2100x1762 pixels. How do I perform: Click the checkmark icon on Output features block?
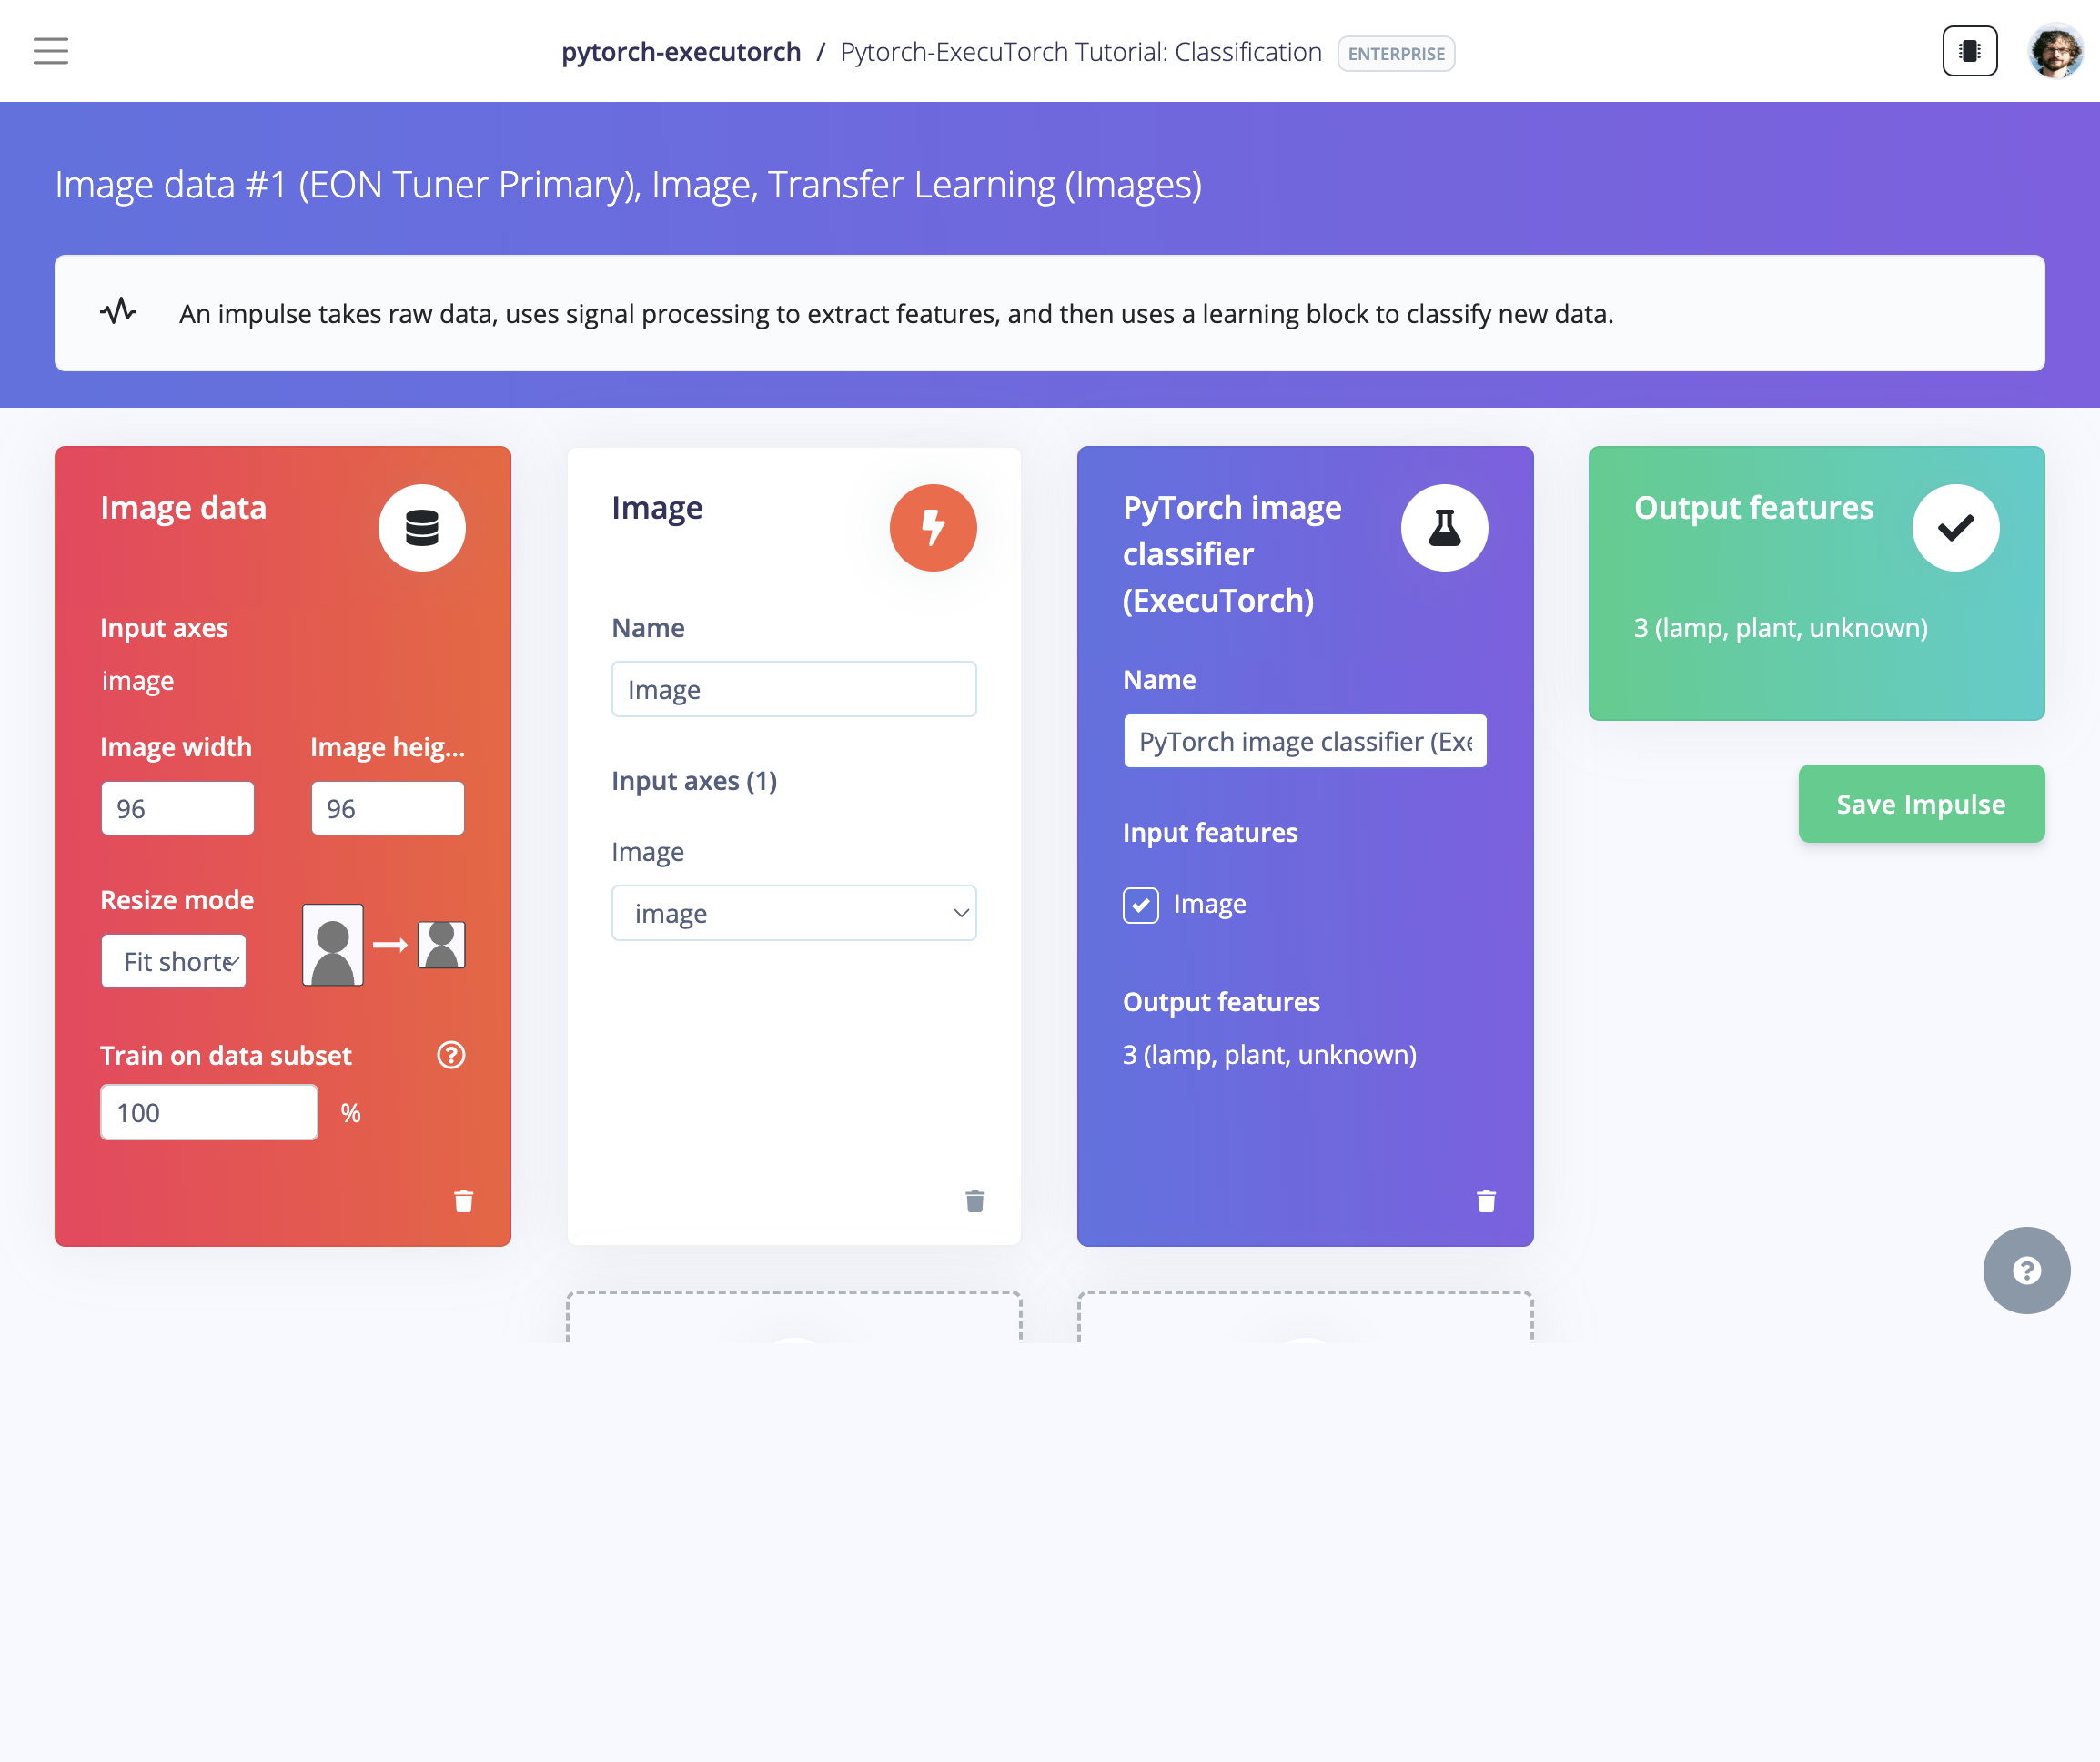[x=1955, y=528]
